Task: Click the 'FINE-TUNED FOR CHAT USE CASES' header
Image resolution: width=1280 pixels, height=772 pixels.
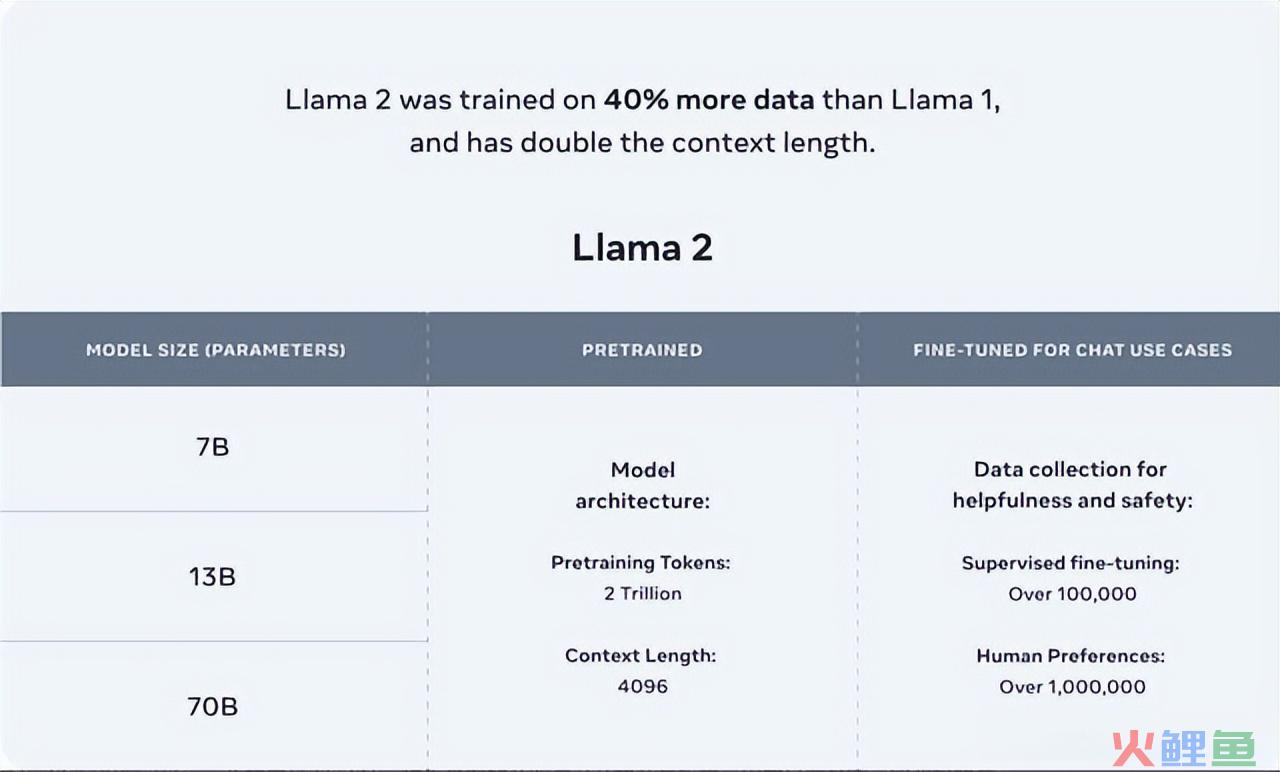Action: tap(1072, 350)
